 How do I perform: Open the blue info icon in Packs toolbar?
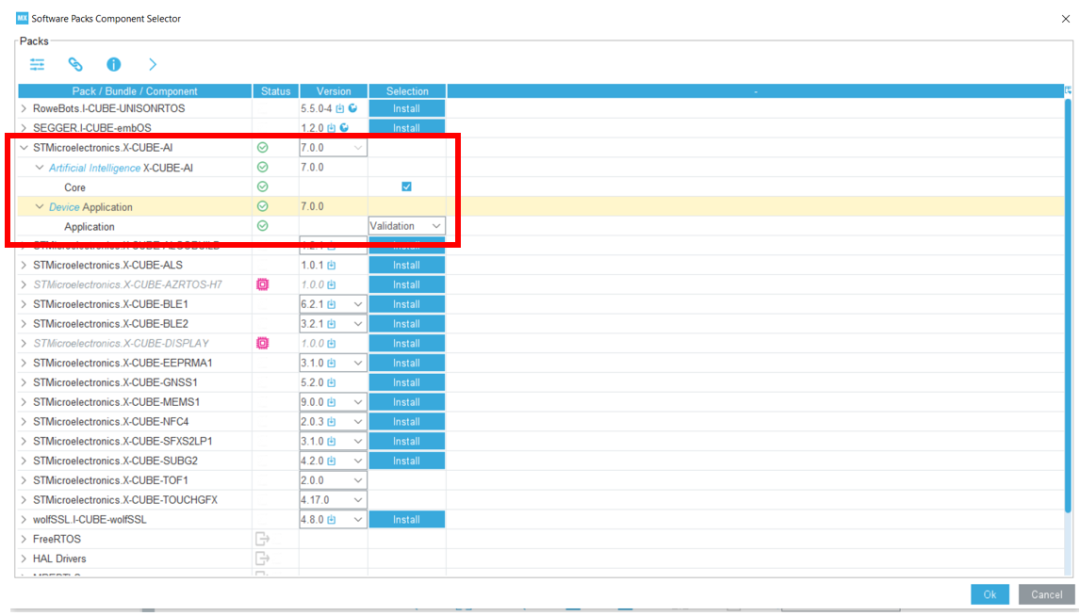[114, 65]
